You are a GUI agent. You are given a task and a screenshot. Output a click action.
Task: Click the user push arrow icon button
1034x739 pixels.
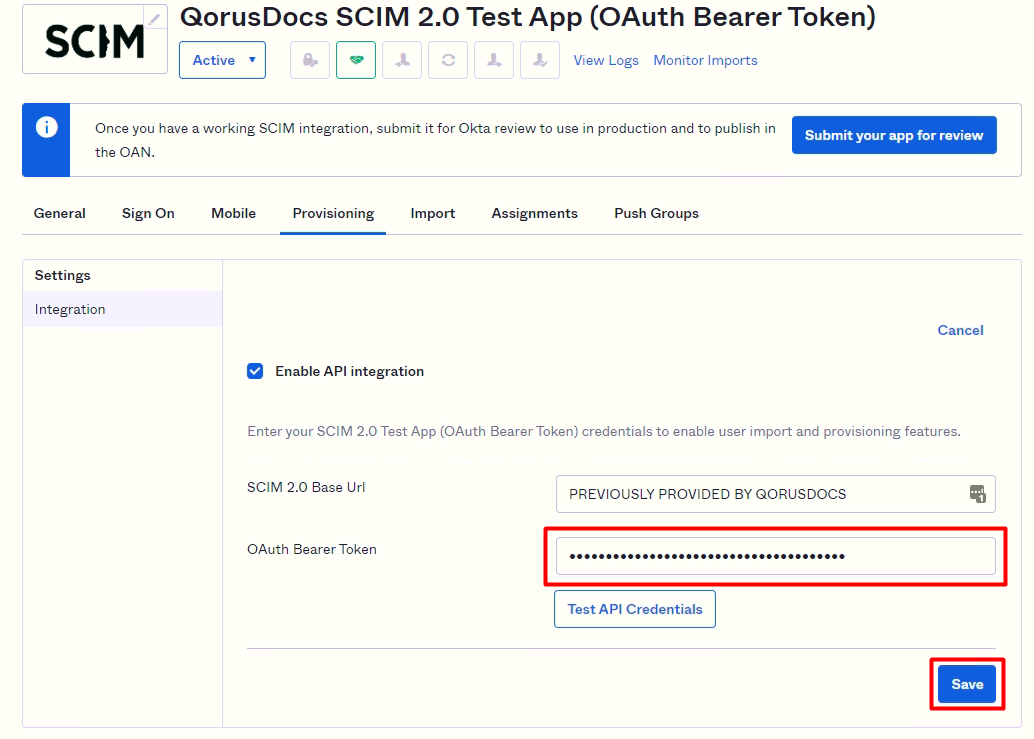point(494,60)
